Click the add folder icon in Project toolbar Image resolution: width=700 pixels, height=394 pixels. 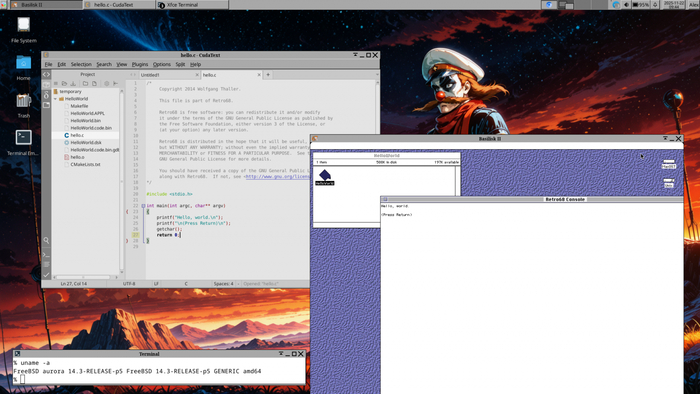(x=85, y=83)
